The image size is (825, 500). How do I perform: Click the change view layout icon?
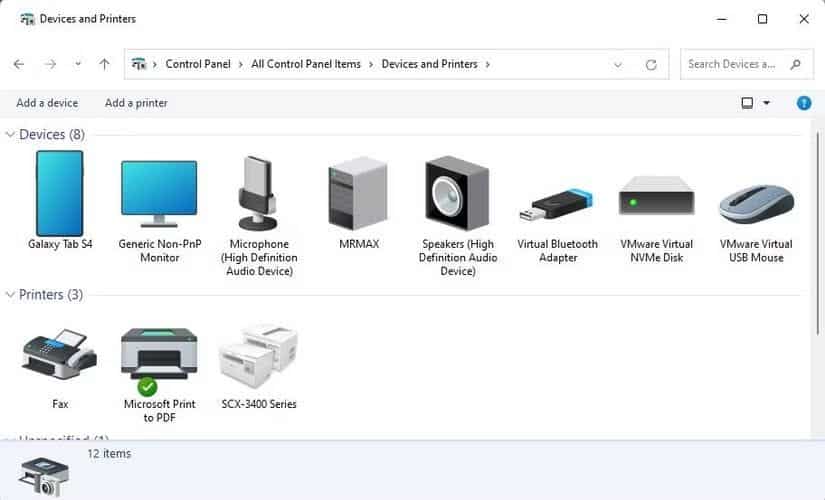(x=747, y=103)
